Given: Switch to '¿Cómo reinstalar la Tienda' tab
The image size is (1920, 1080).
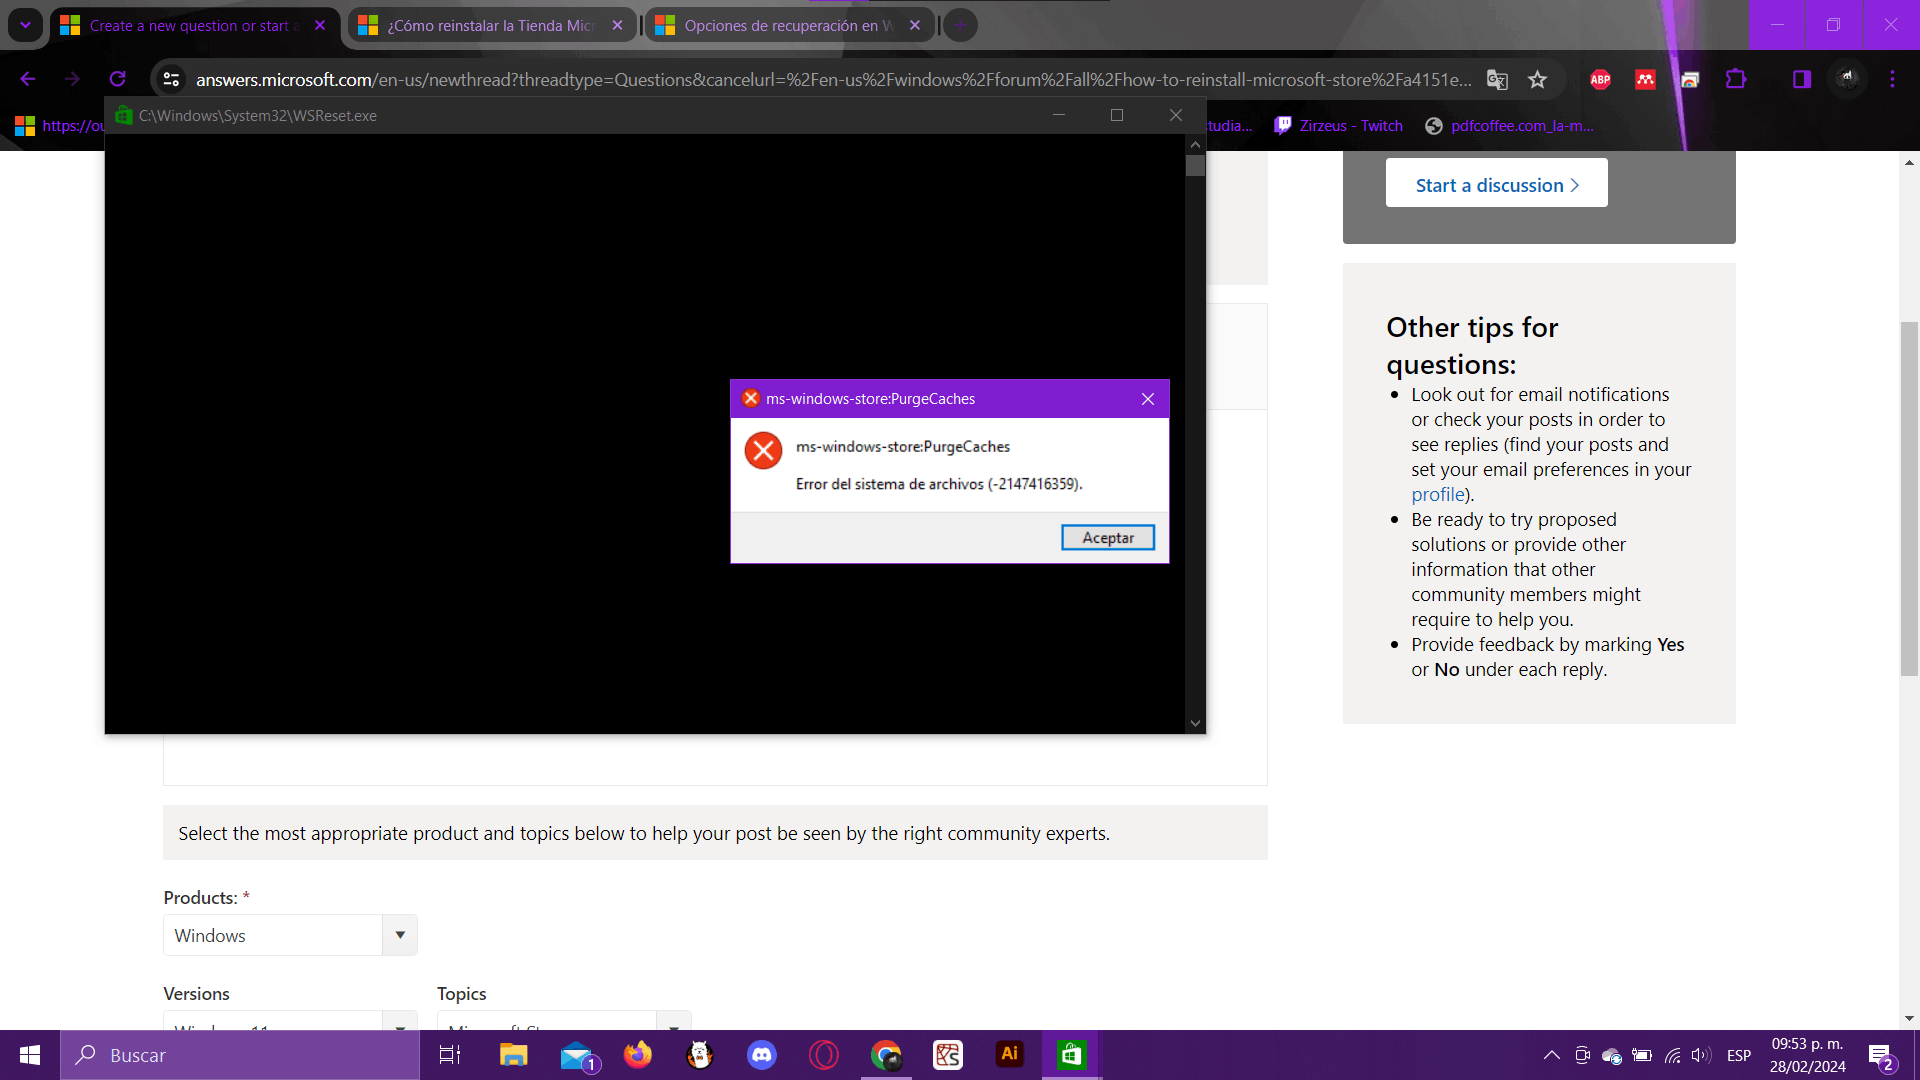Looking at the screenshot, I should coord(490,25).
